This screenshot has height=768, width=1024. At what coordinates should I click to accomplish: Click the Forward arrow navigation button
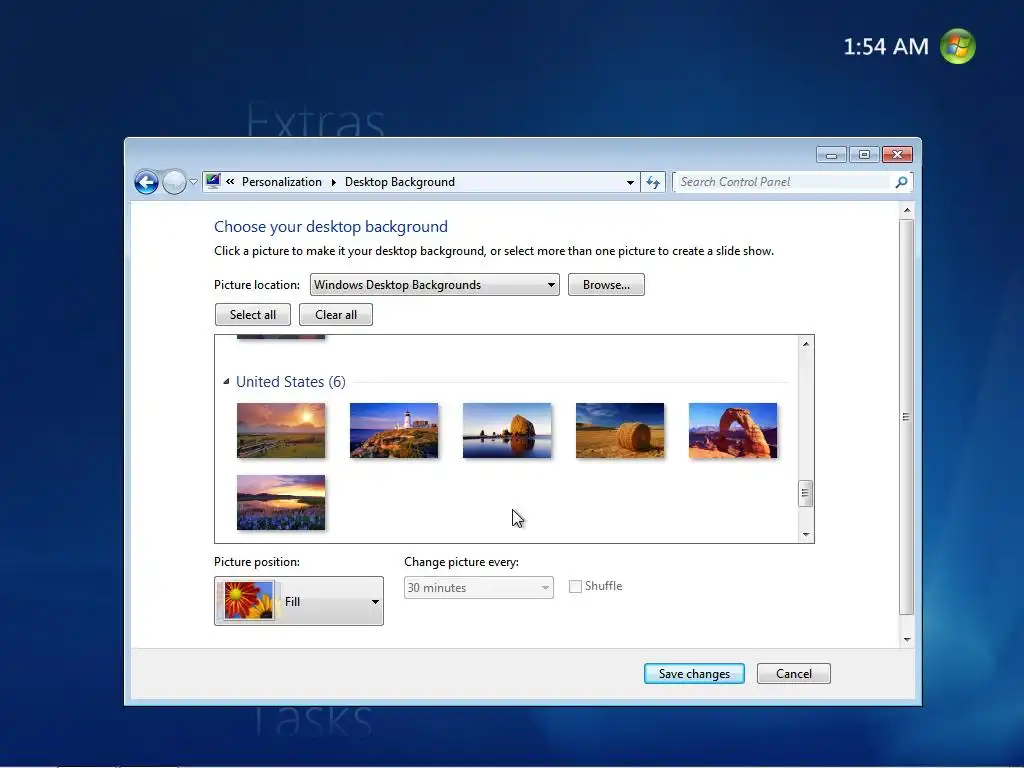[x=174, y=182]
